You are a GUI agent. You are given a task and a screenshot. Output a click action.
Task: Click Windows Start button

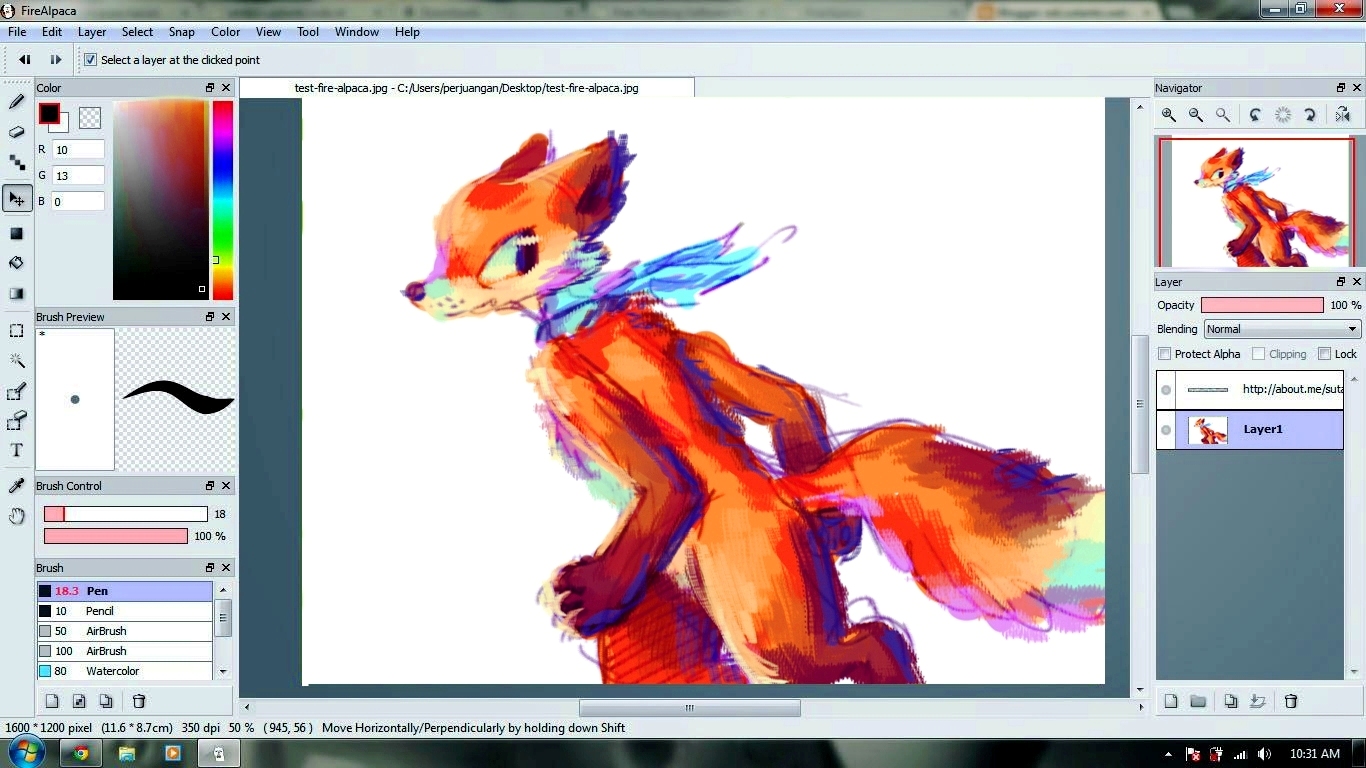click(x=26, y=752)
